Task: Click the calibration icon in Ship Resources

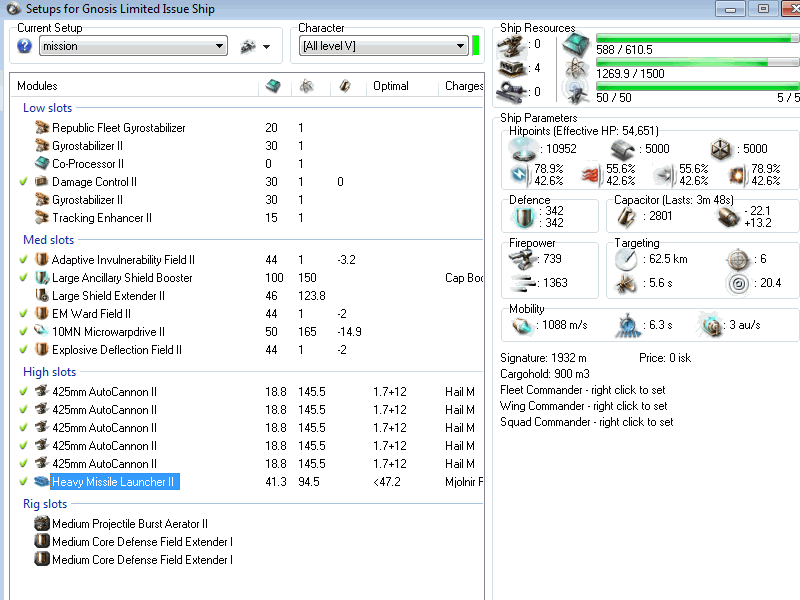Action: pyautogui.click(x=511, y=92)
